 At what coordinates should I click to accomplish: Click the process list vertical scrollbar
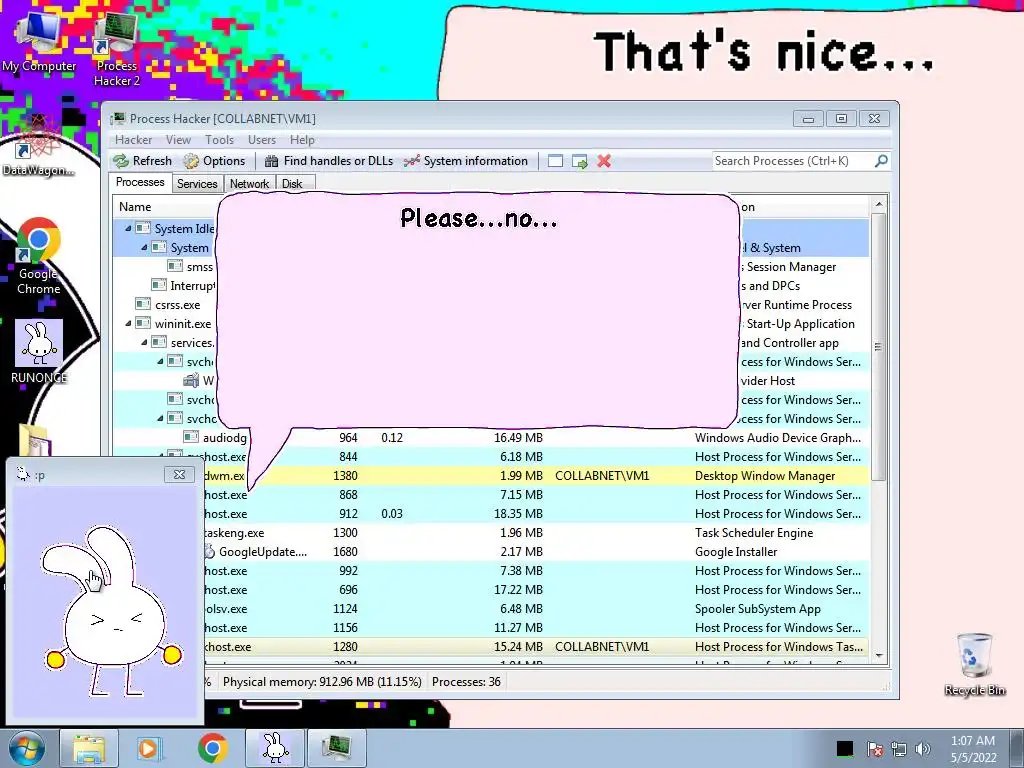pyautogui.click(x=879, y=346)
